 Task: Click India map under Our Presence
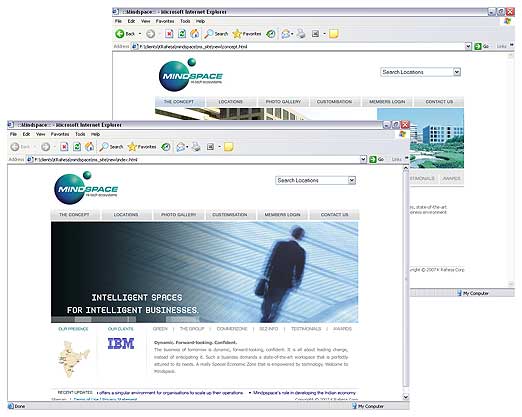[x=73, y=359]
